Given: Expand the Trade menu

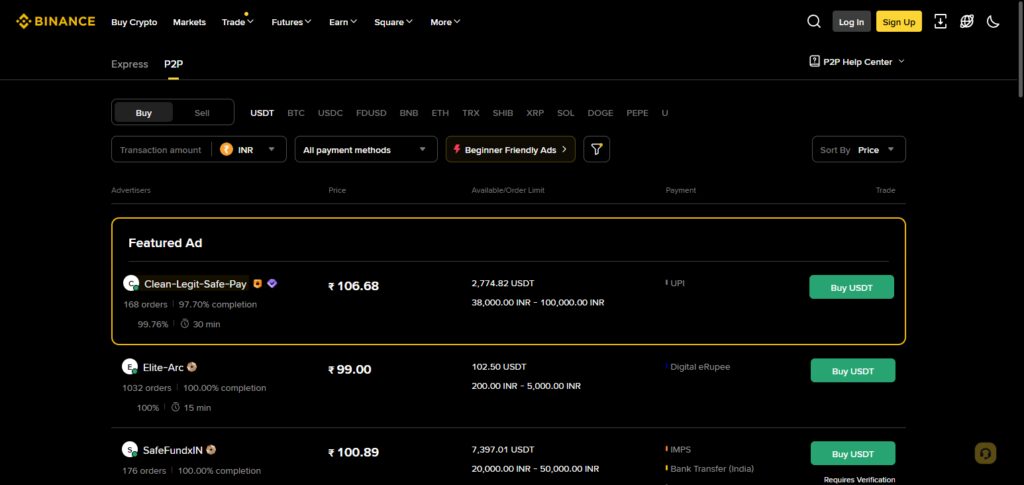Looking at the screenshot, I should 238,22.
